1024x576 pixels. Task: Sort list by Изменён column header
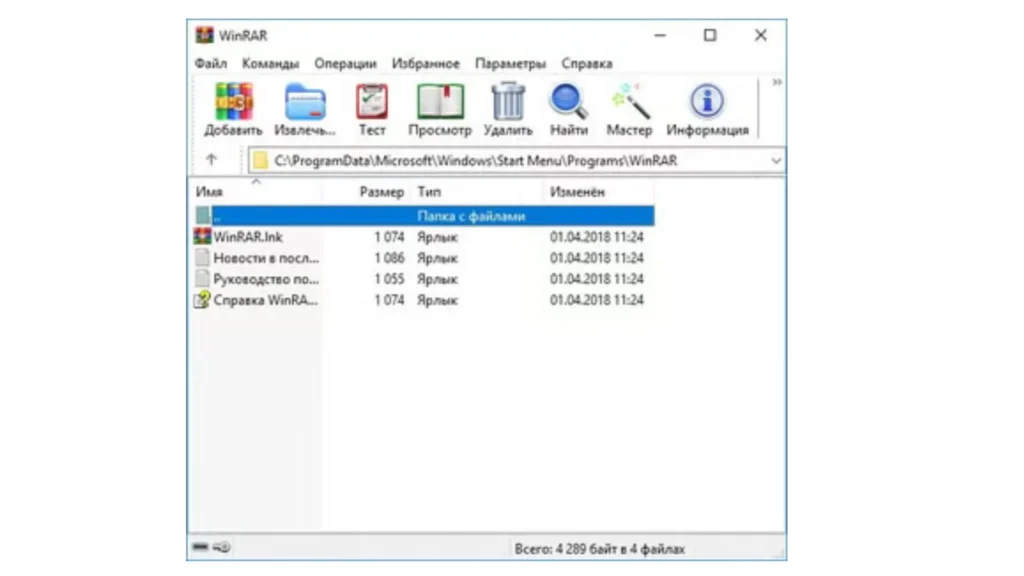(x=578, y=192)
